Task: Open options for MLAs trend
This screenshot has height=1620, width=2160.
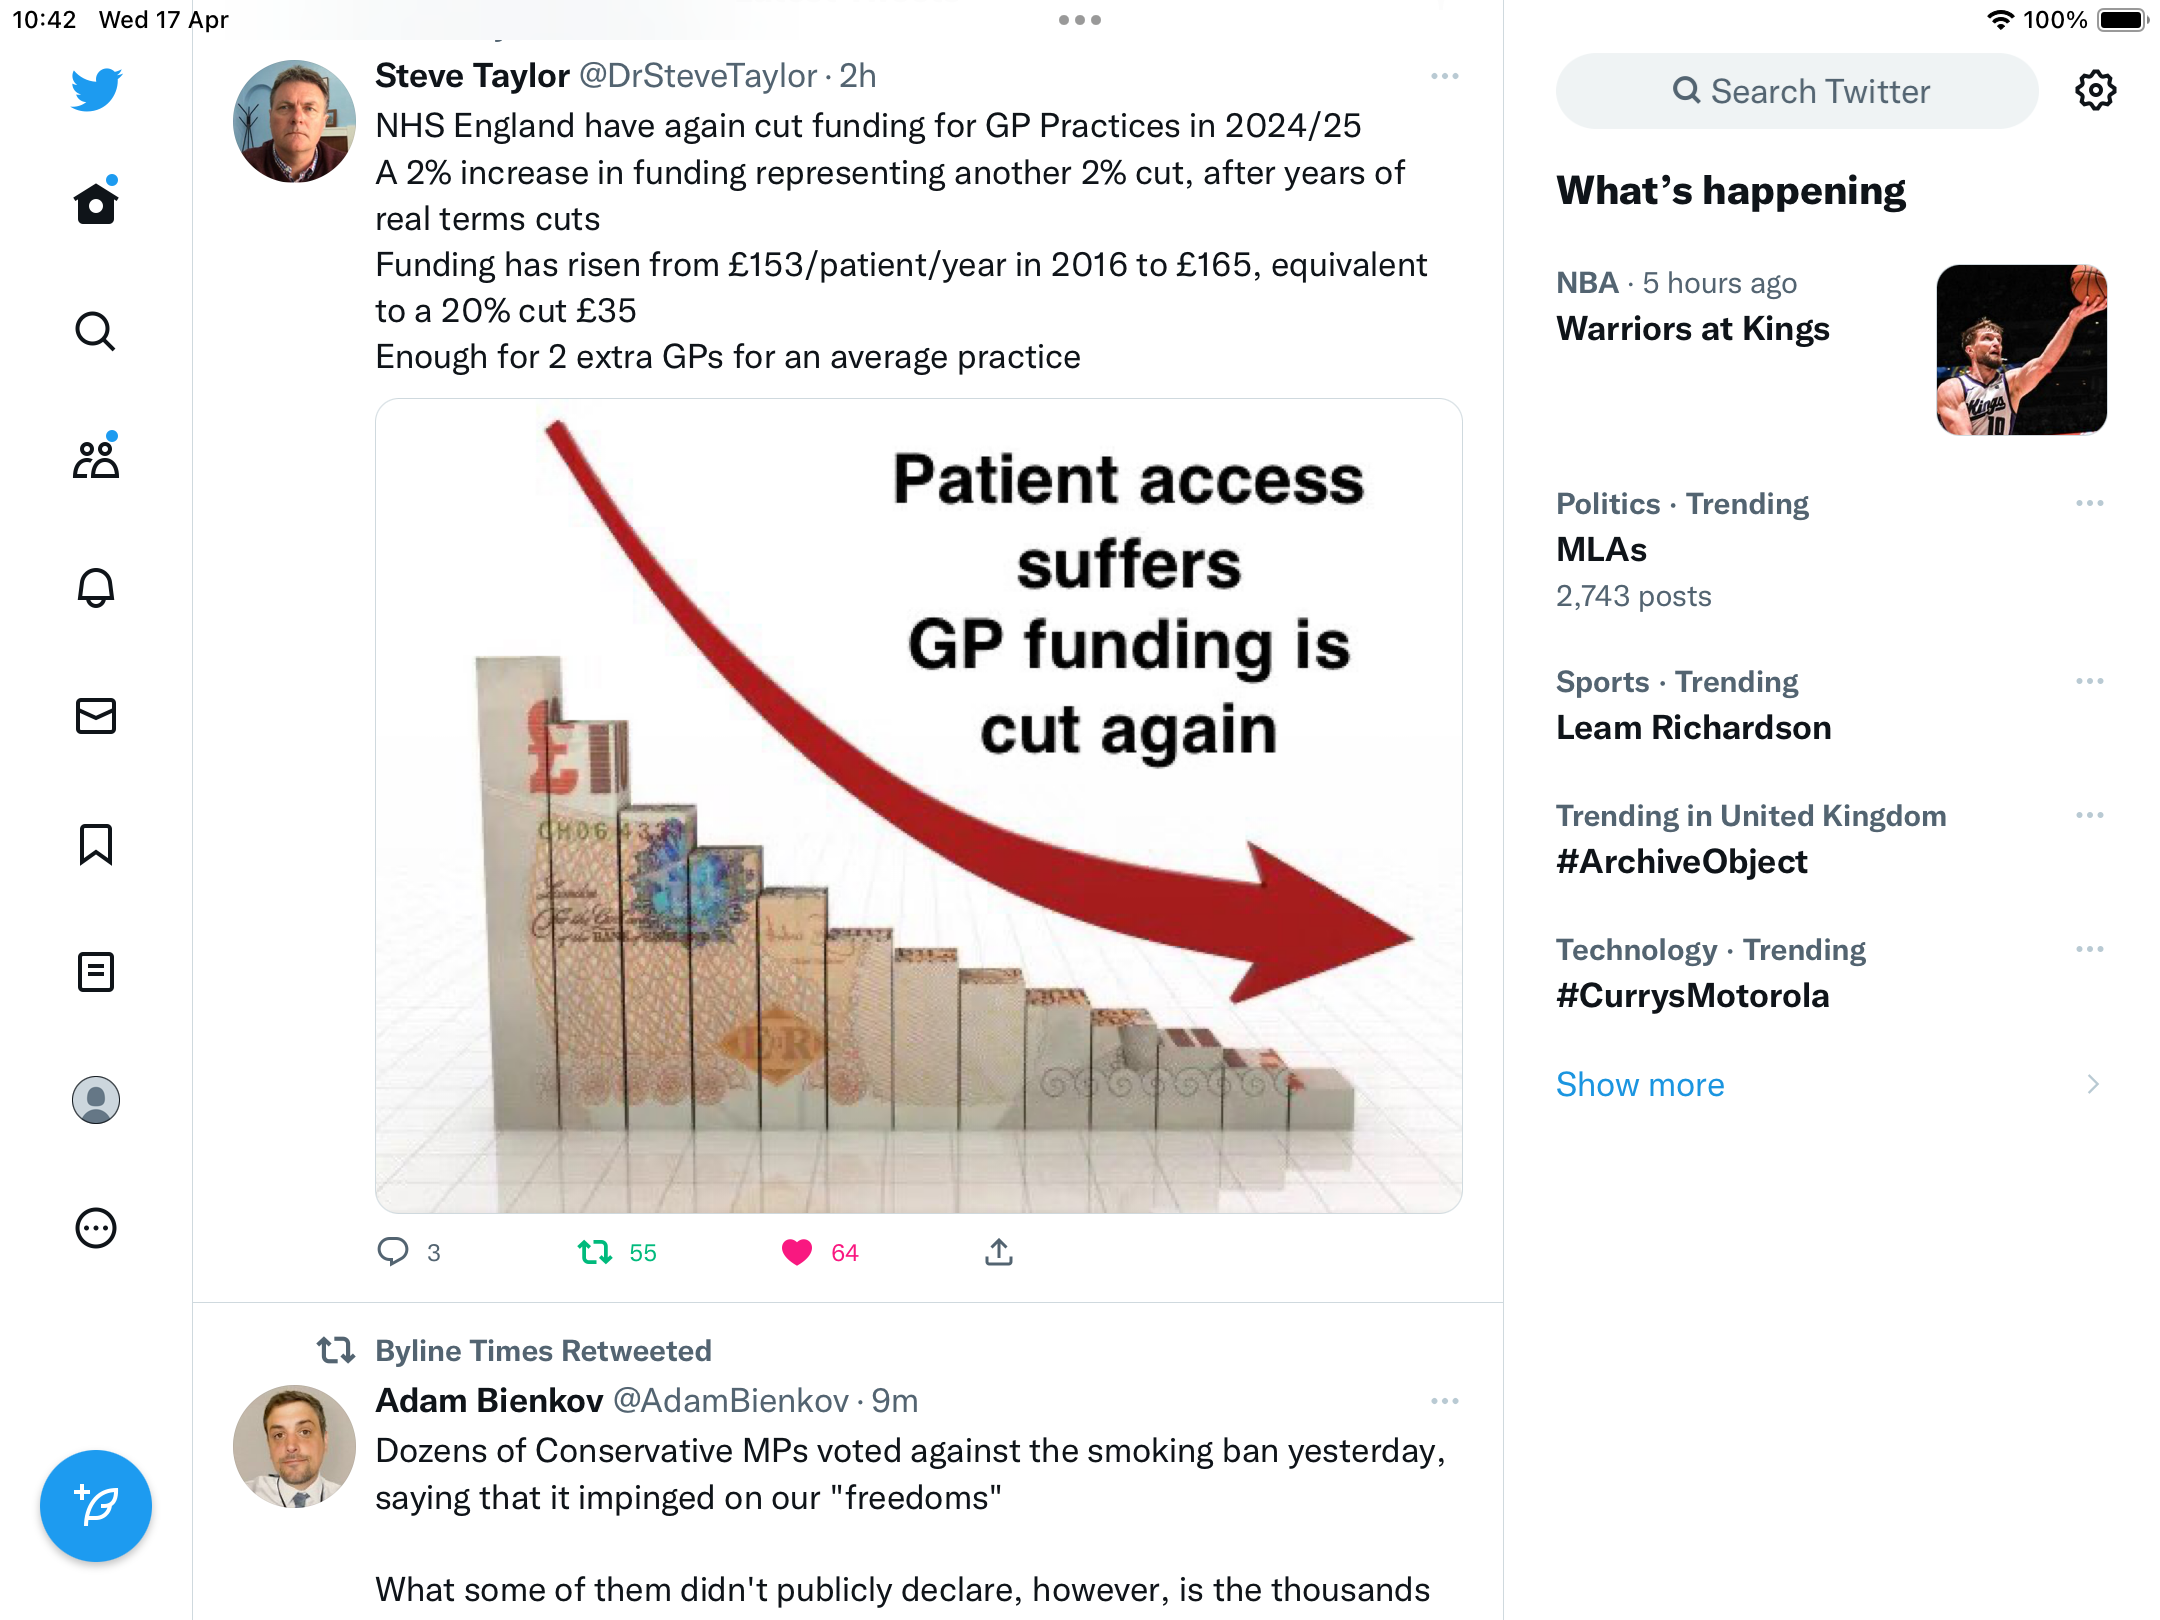Action: click(x=2089, y=503)
